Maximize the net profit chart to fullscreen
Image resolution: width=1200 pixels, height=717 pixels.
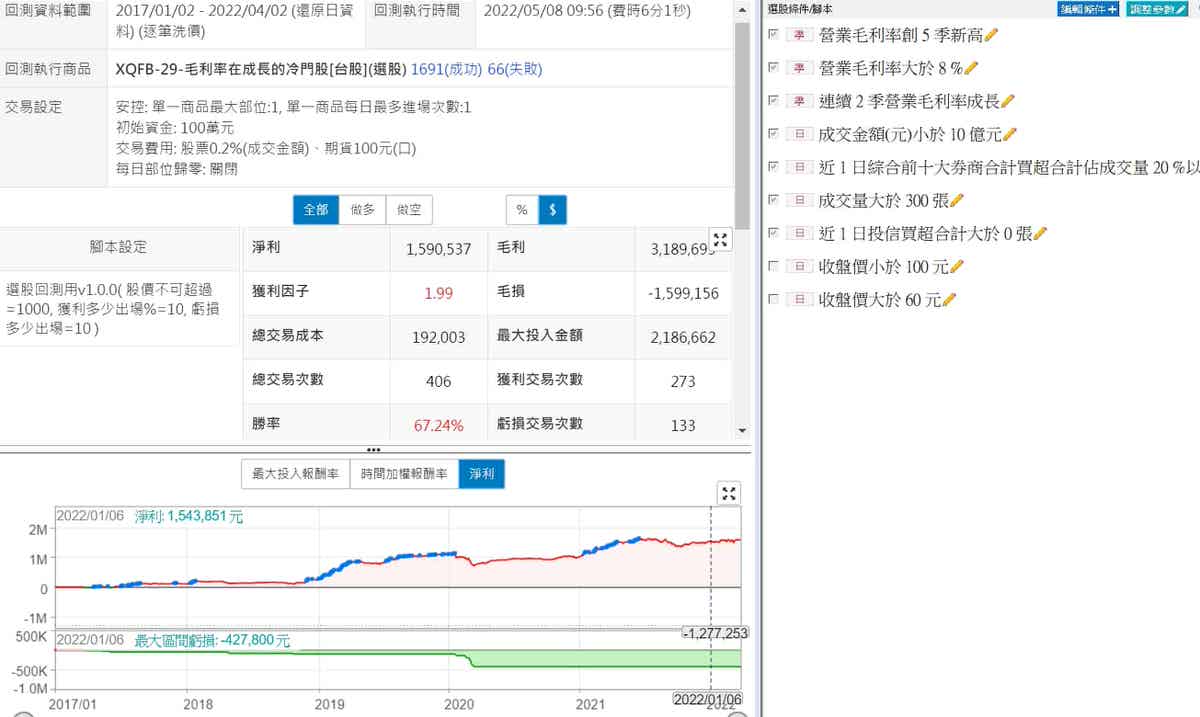coord(729,493)
